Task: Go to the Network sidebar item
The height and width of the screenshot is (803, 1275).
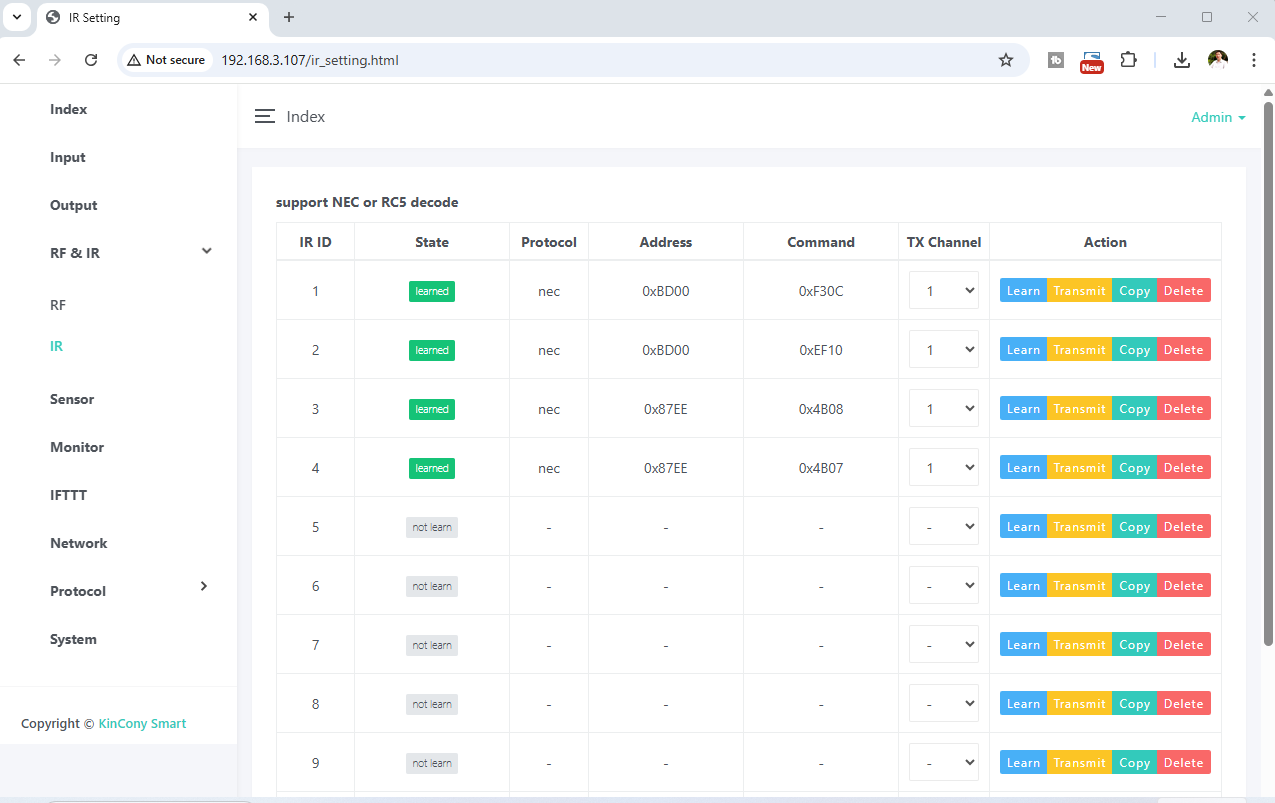Action: pyautogui.click(x=78, y=543)
